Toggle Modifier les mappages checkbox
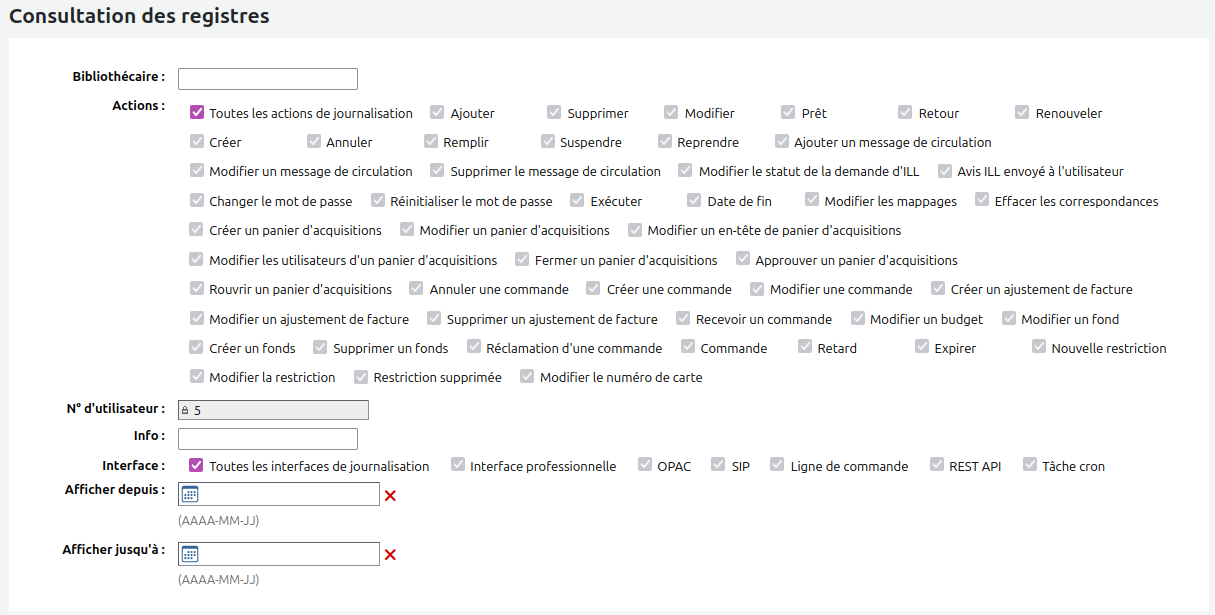The image size is (1215, 615). click(812, 201)
